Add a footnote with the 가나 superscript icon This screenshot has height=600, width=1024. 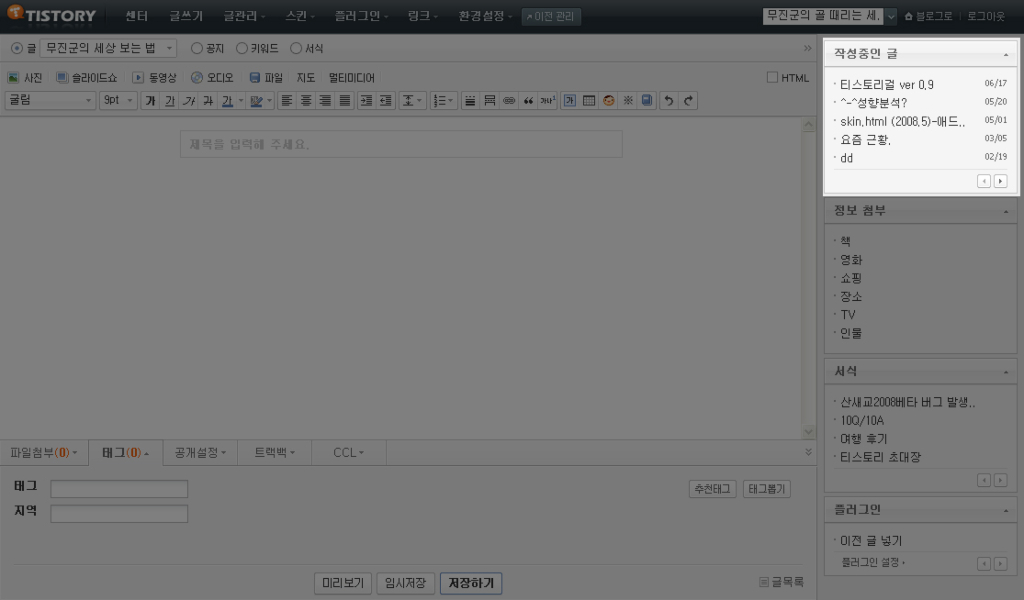pos(547,101)
